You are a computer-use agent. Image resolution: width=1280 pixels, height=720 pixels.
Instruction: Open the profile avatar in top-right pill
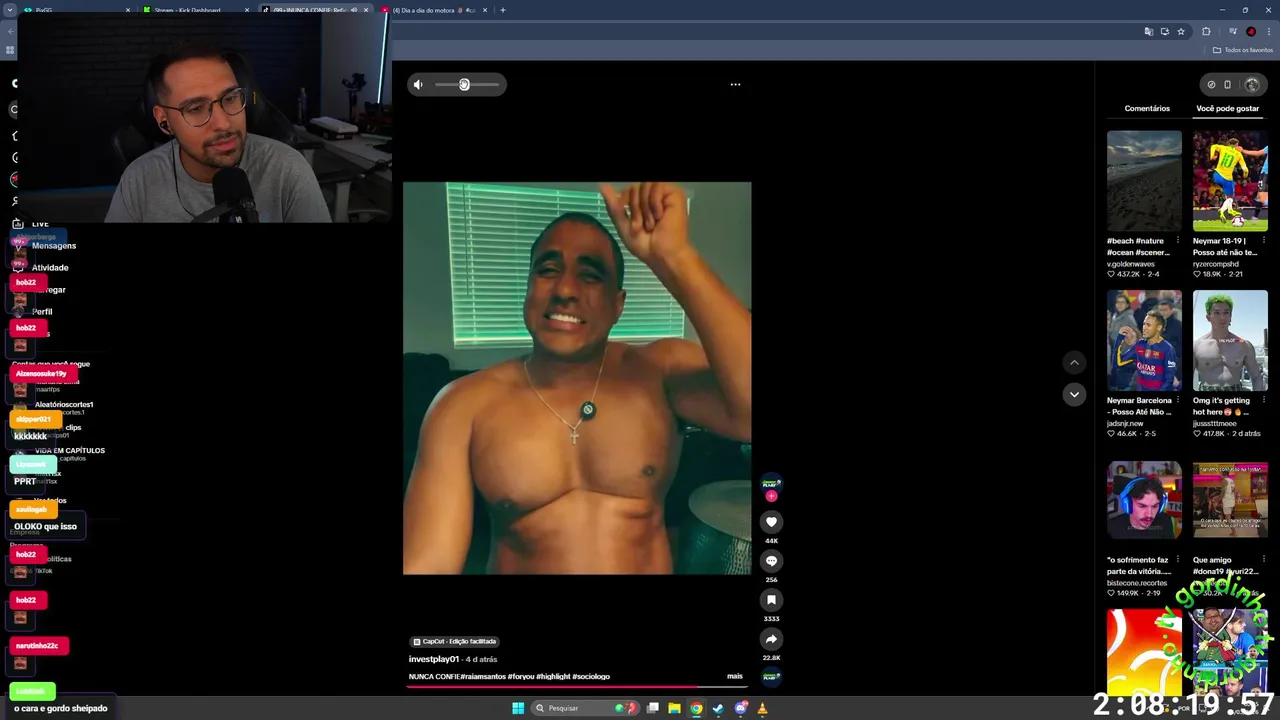[x=1252, y=85]
